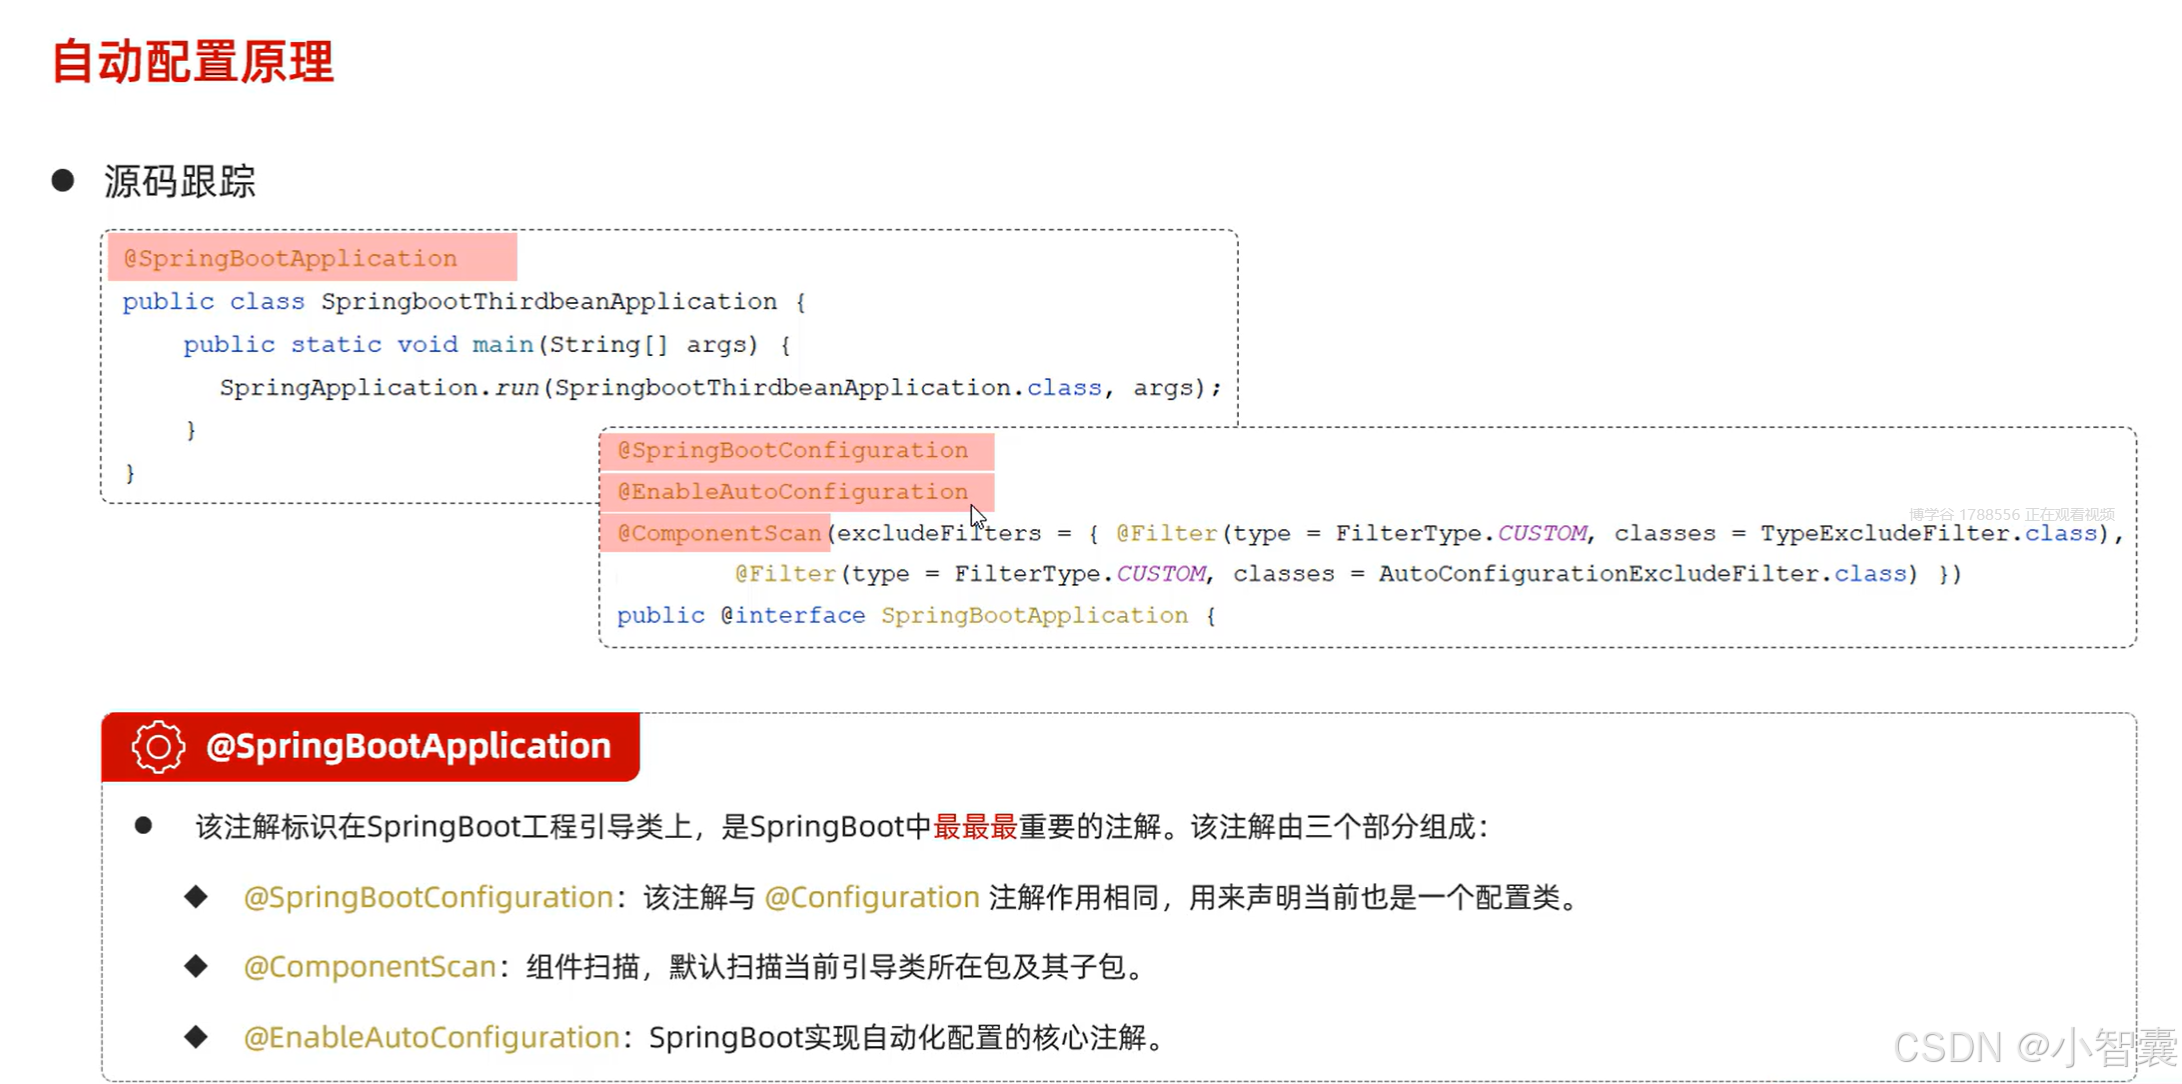Viewport: 2182px width, 1084px height.
Task: Click yellow @Configuration text in description
Action: (x=871, y=897)
